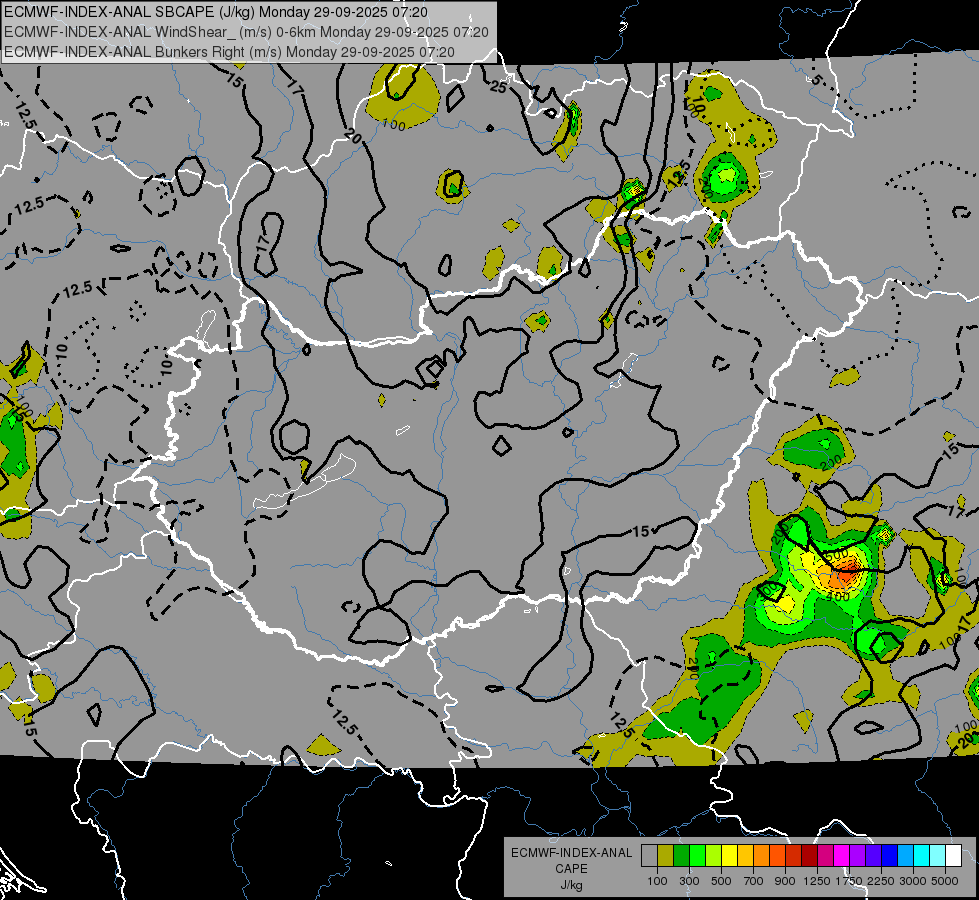Select the Bunkers Right (m/s) header line
This screenshot has height=900, width=979.
229,52
